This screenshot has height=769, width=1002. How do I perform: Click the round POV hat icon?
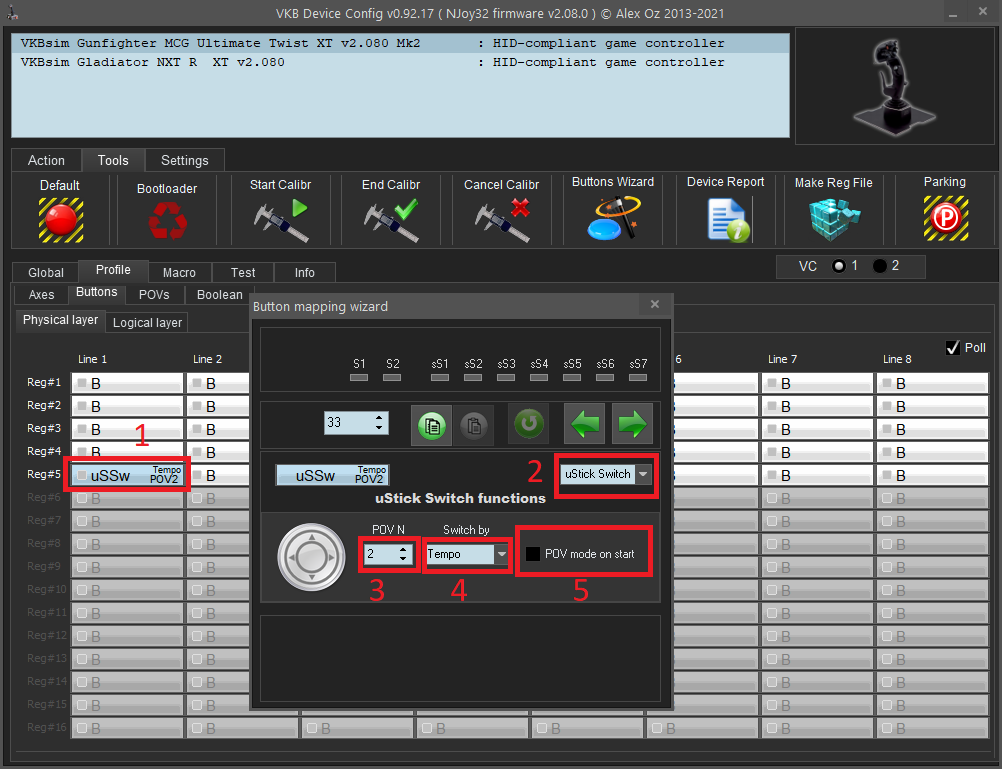click(311, 557)
